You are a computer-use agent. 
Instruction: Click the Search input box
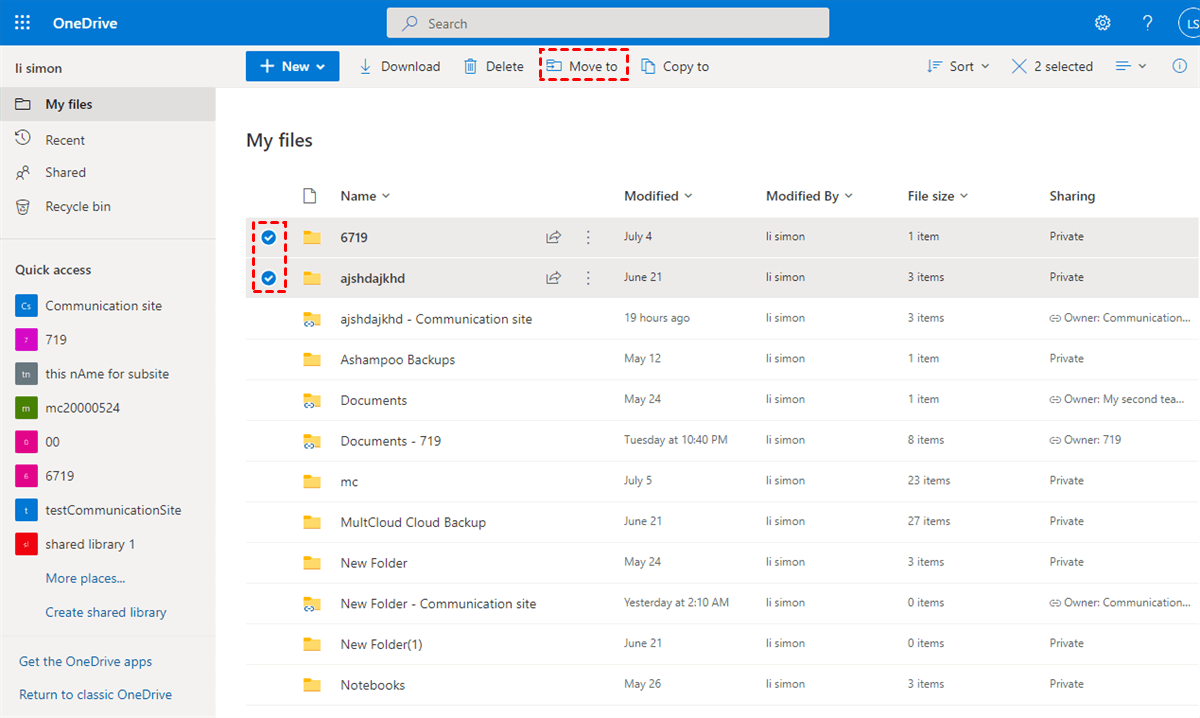[x=608, y=23]
